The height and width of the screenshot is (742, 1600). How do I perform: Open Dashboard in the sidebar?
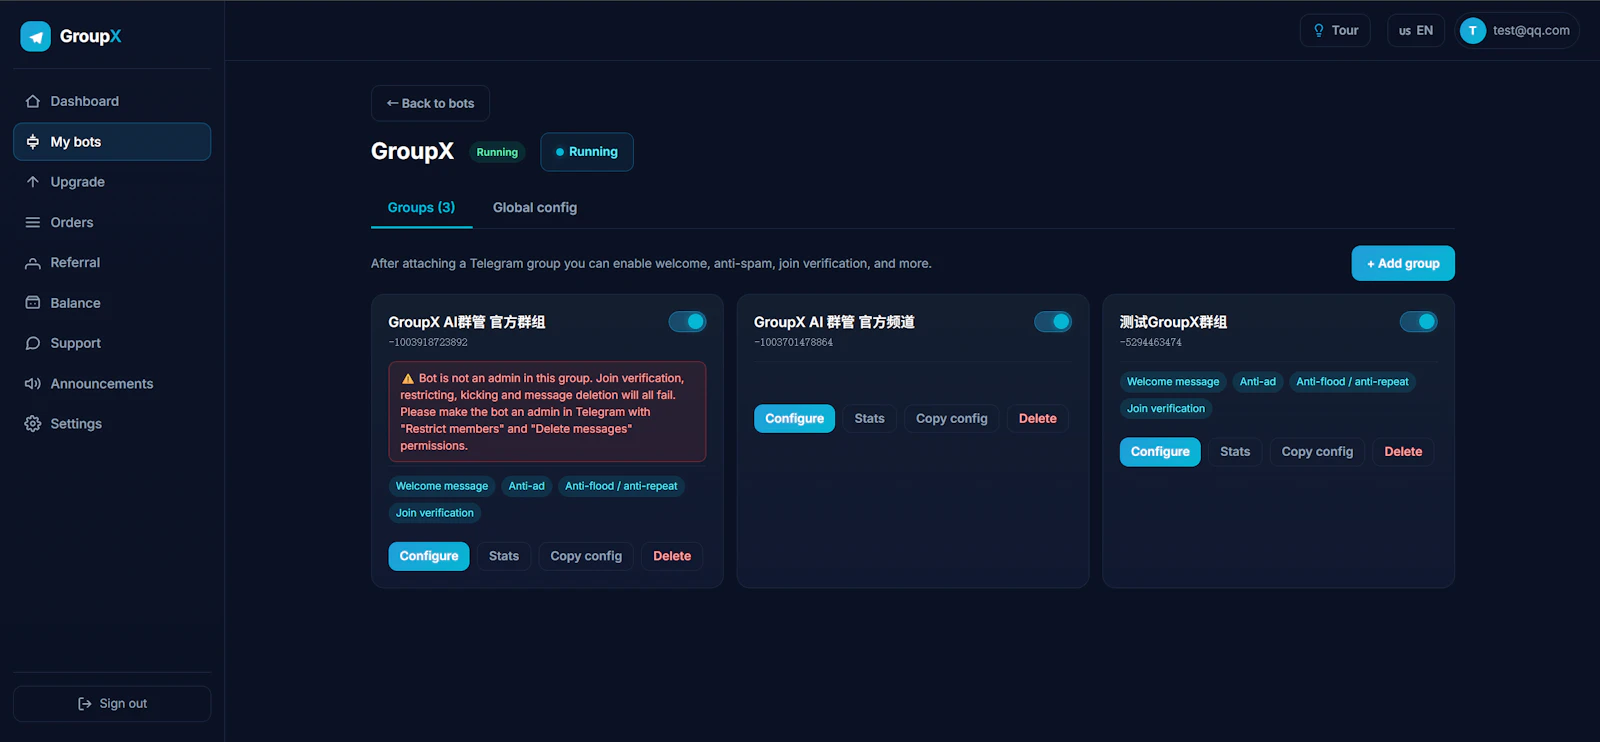[x=112, y=101]
